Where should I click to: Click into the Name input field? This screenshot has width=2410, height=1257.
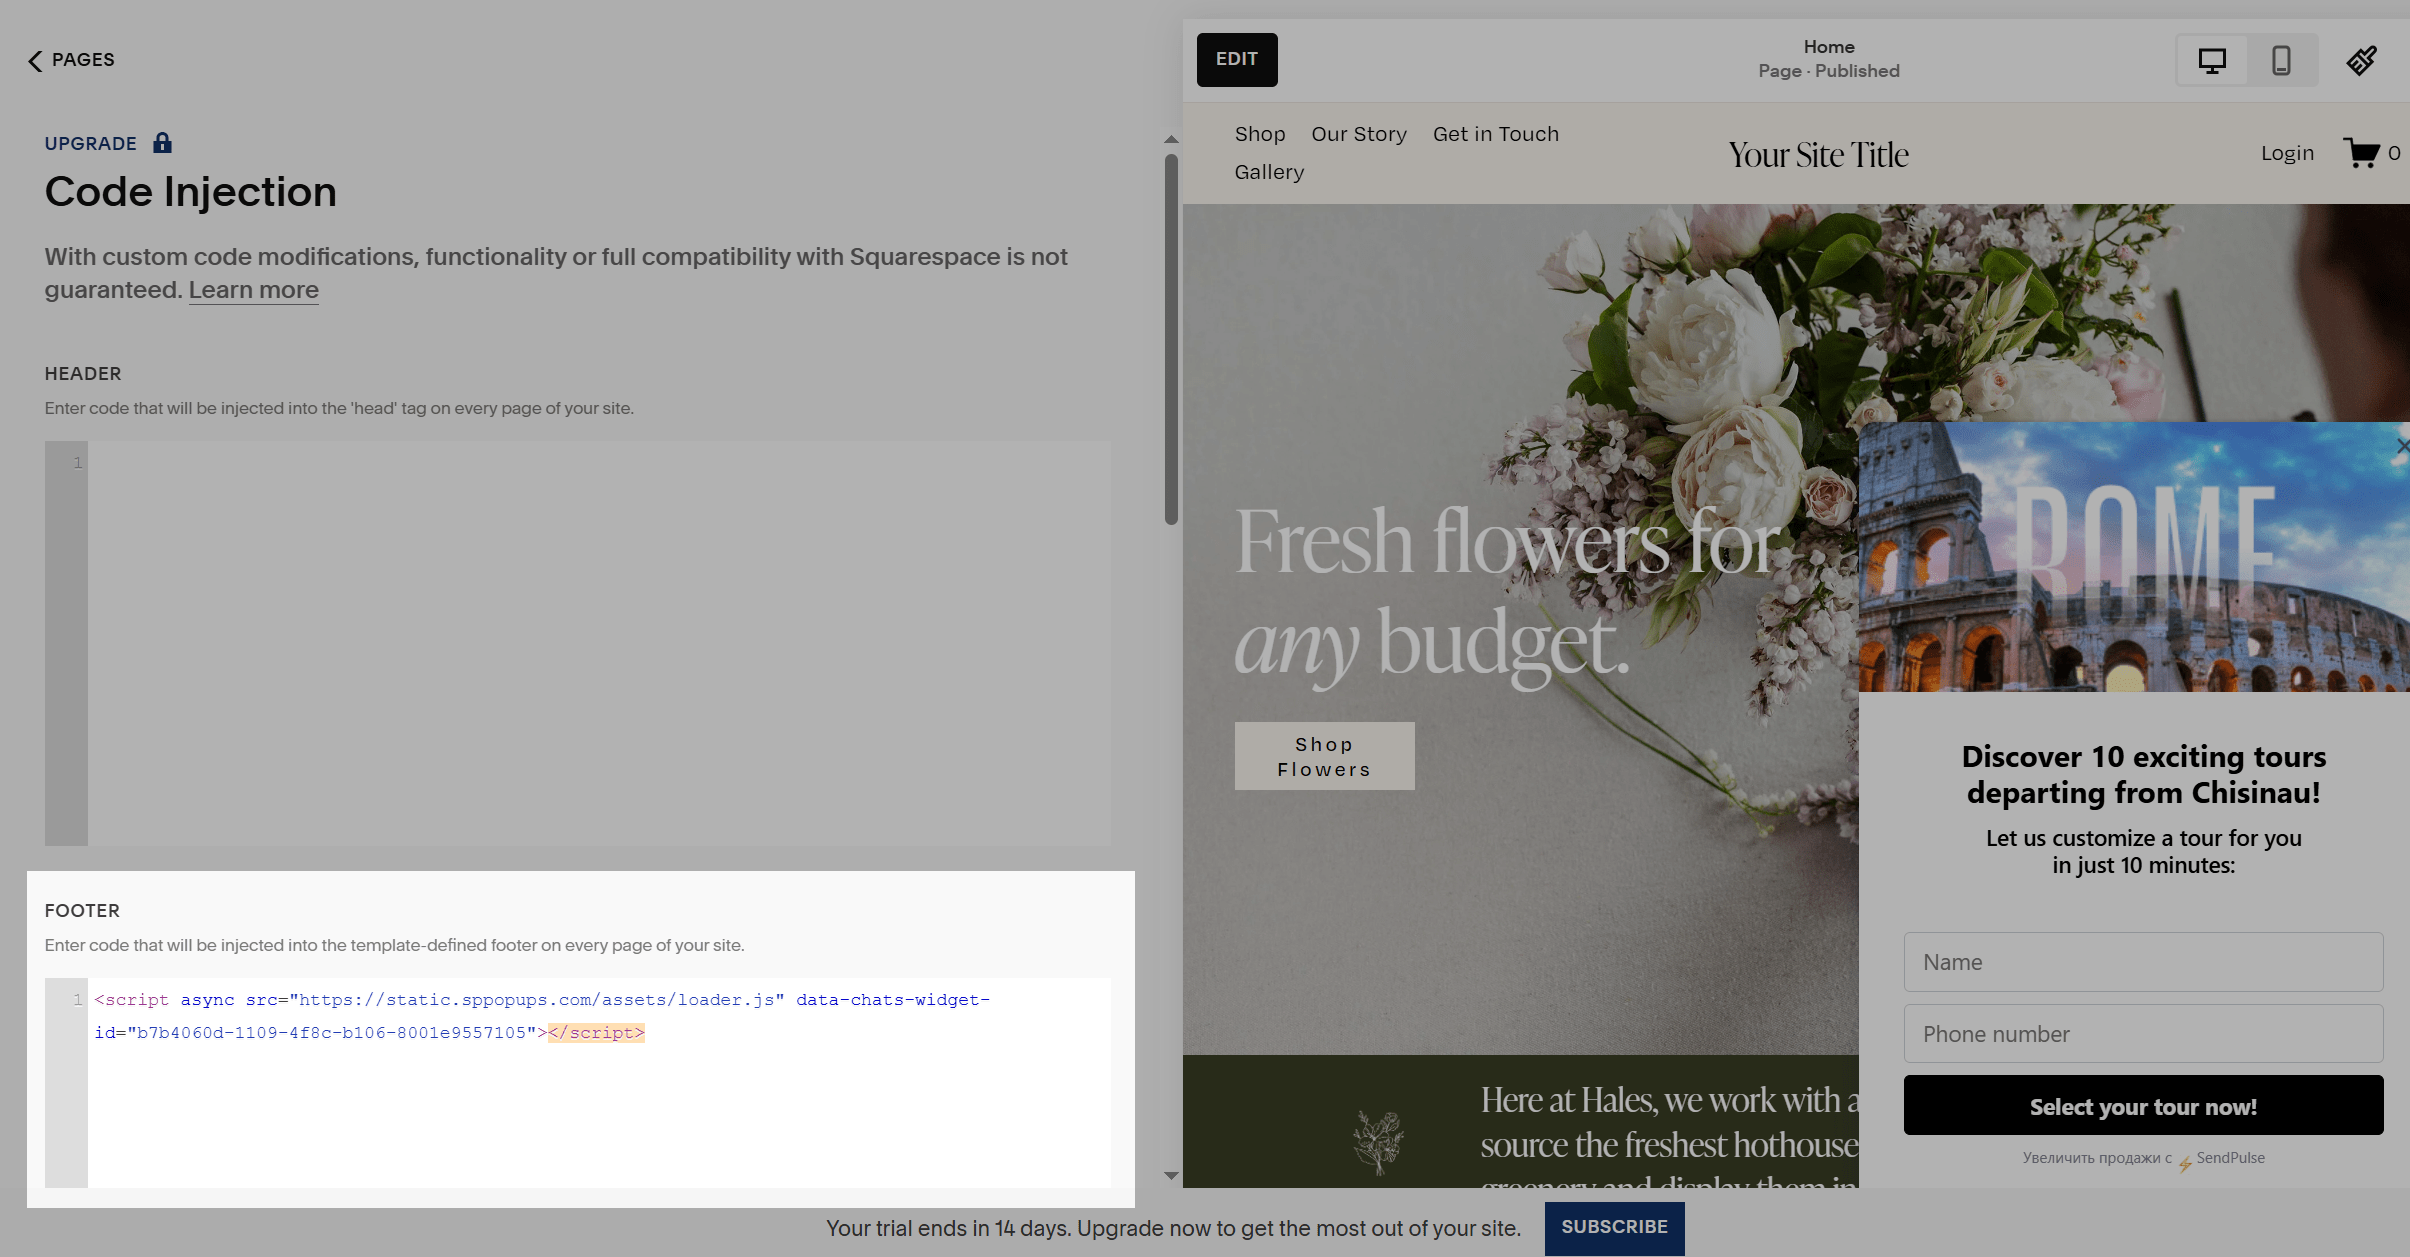[2143, 962]
